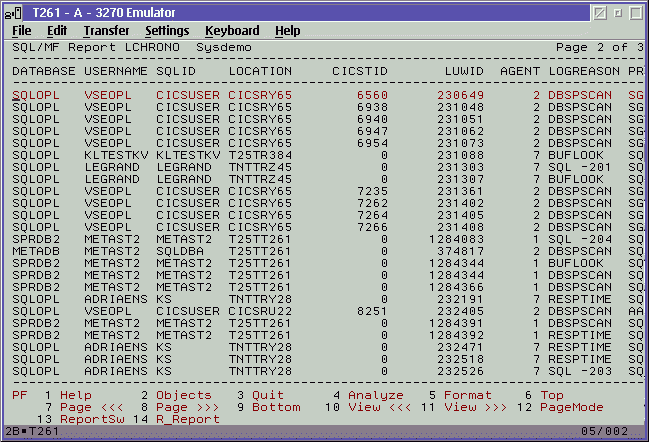Viewport: 649px width, 442px height.
Task: Click the PageMode PF12 label
Action: point(572,407)
